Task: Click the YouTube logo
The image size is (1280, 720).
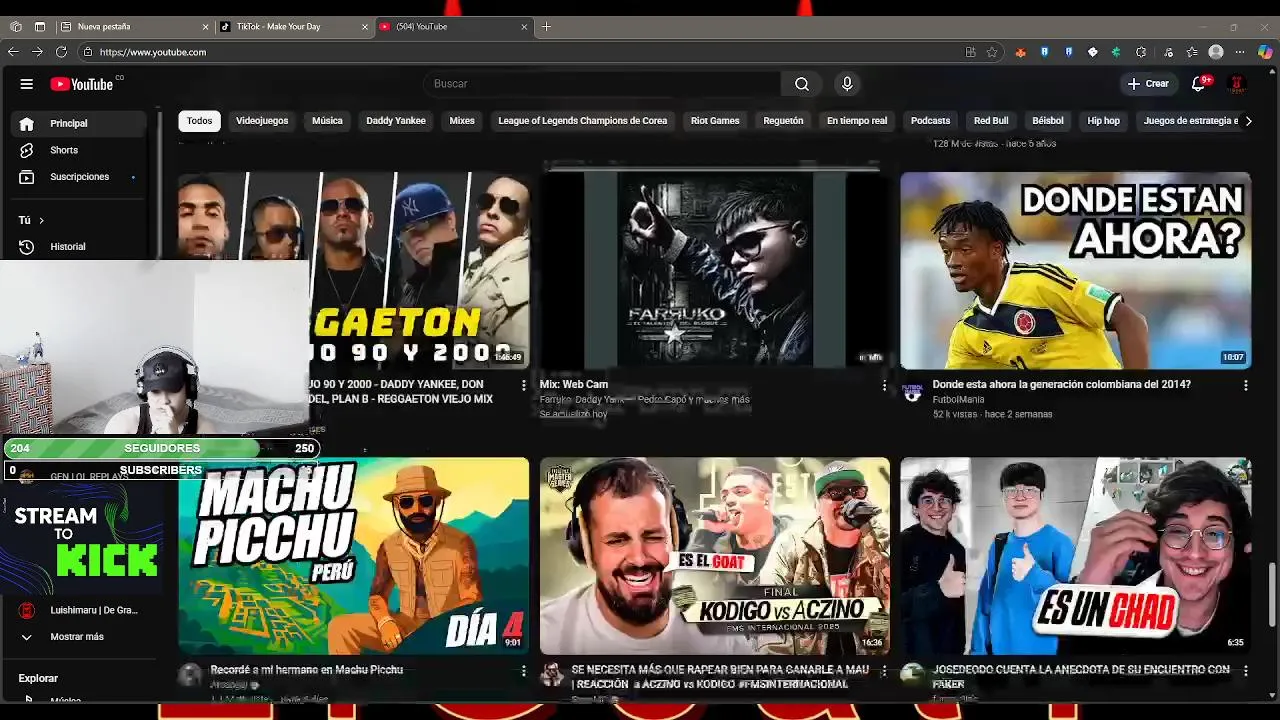Action: point(82,84)
